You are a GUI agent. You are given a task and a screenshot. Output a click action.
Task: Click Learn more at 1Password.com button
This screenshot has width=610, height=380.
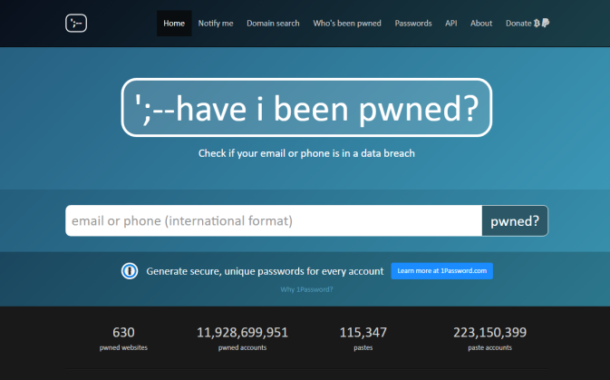tap(442, 271)
